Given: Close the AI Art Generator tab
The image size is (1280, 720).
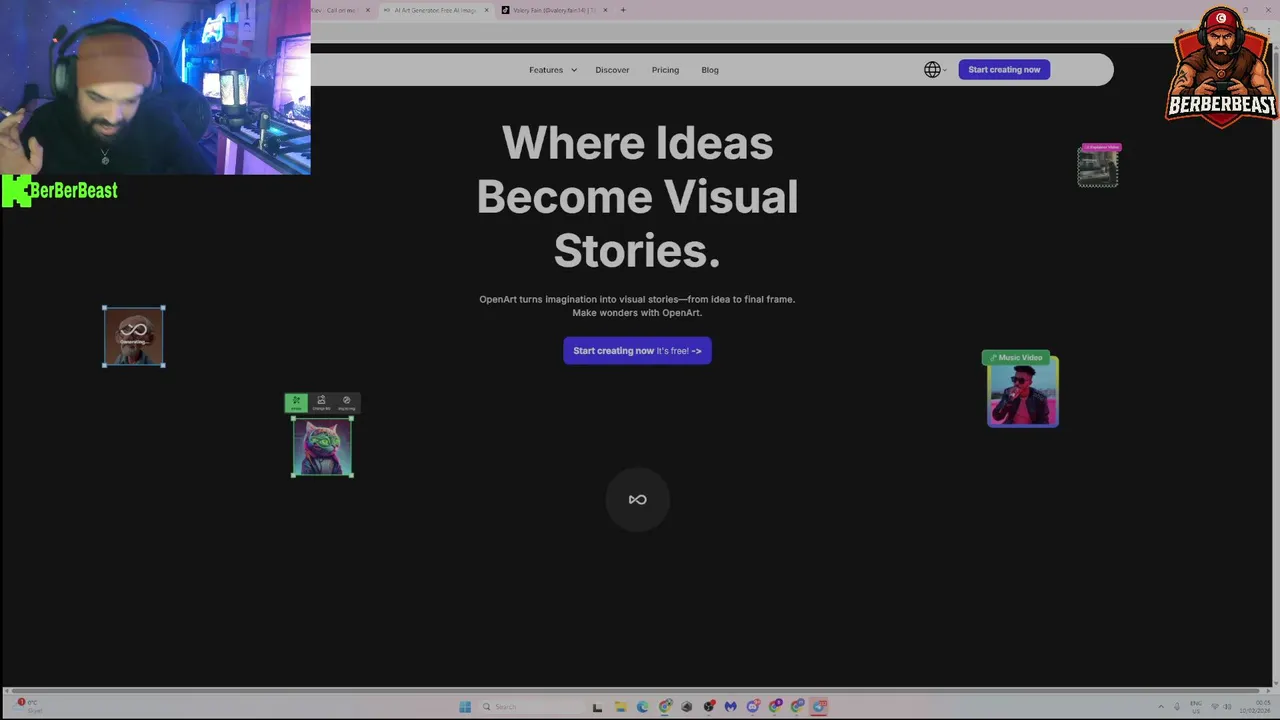Looking at the screenshot, I should point(487,10).
